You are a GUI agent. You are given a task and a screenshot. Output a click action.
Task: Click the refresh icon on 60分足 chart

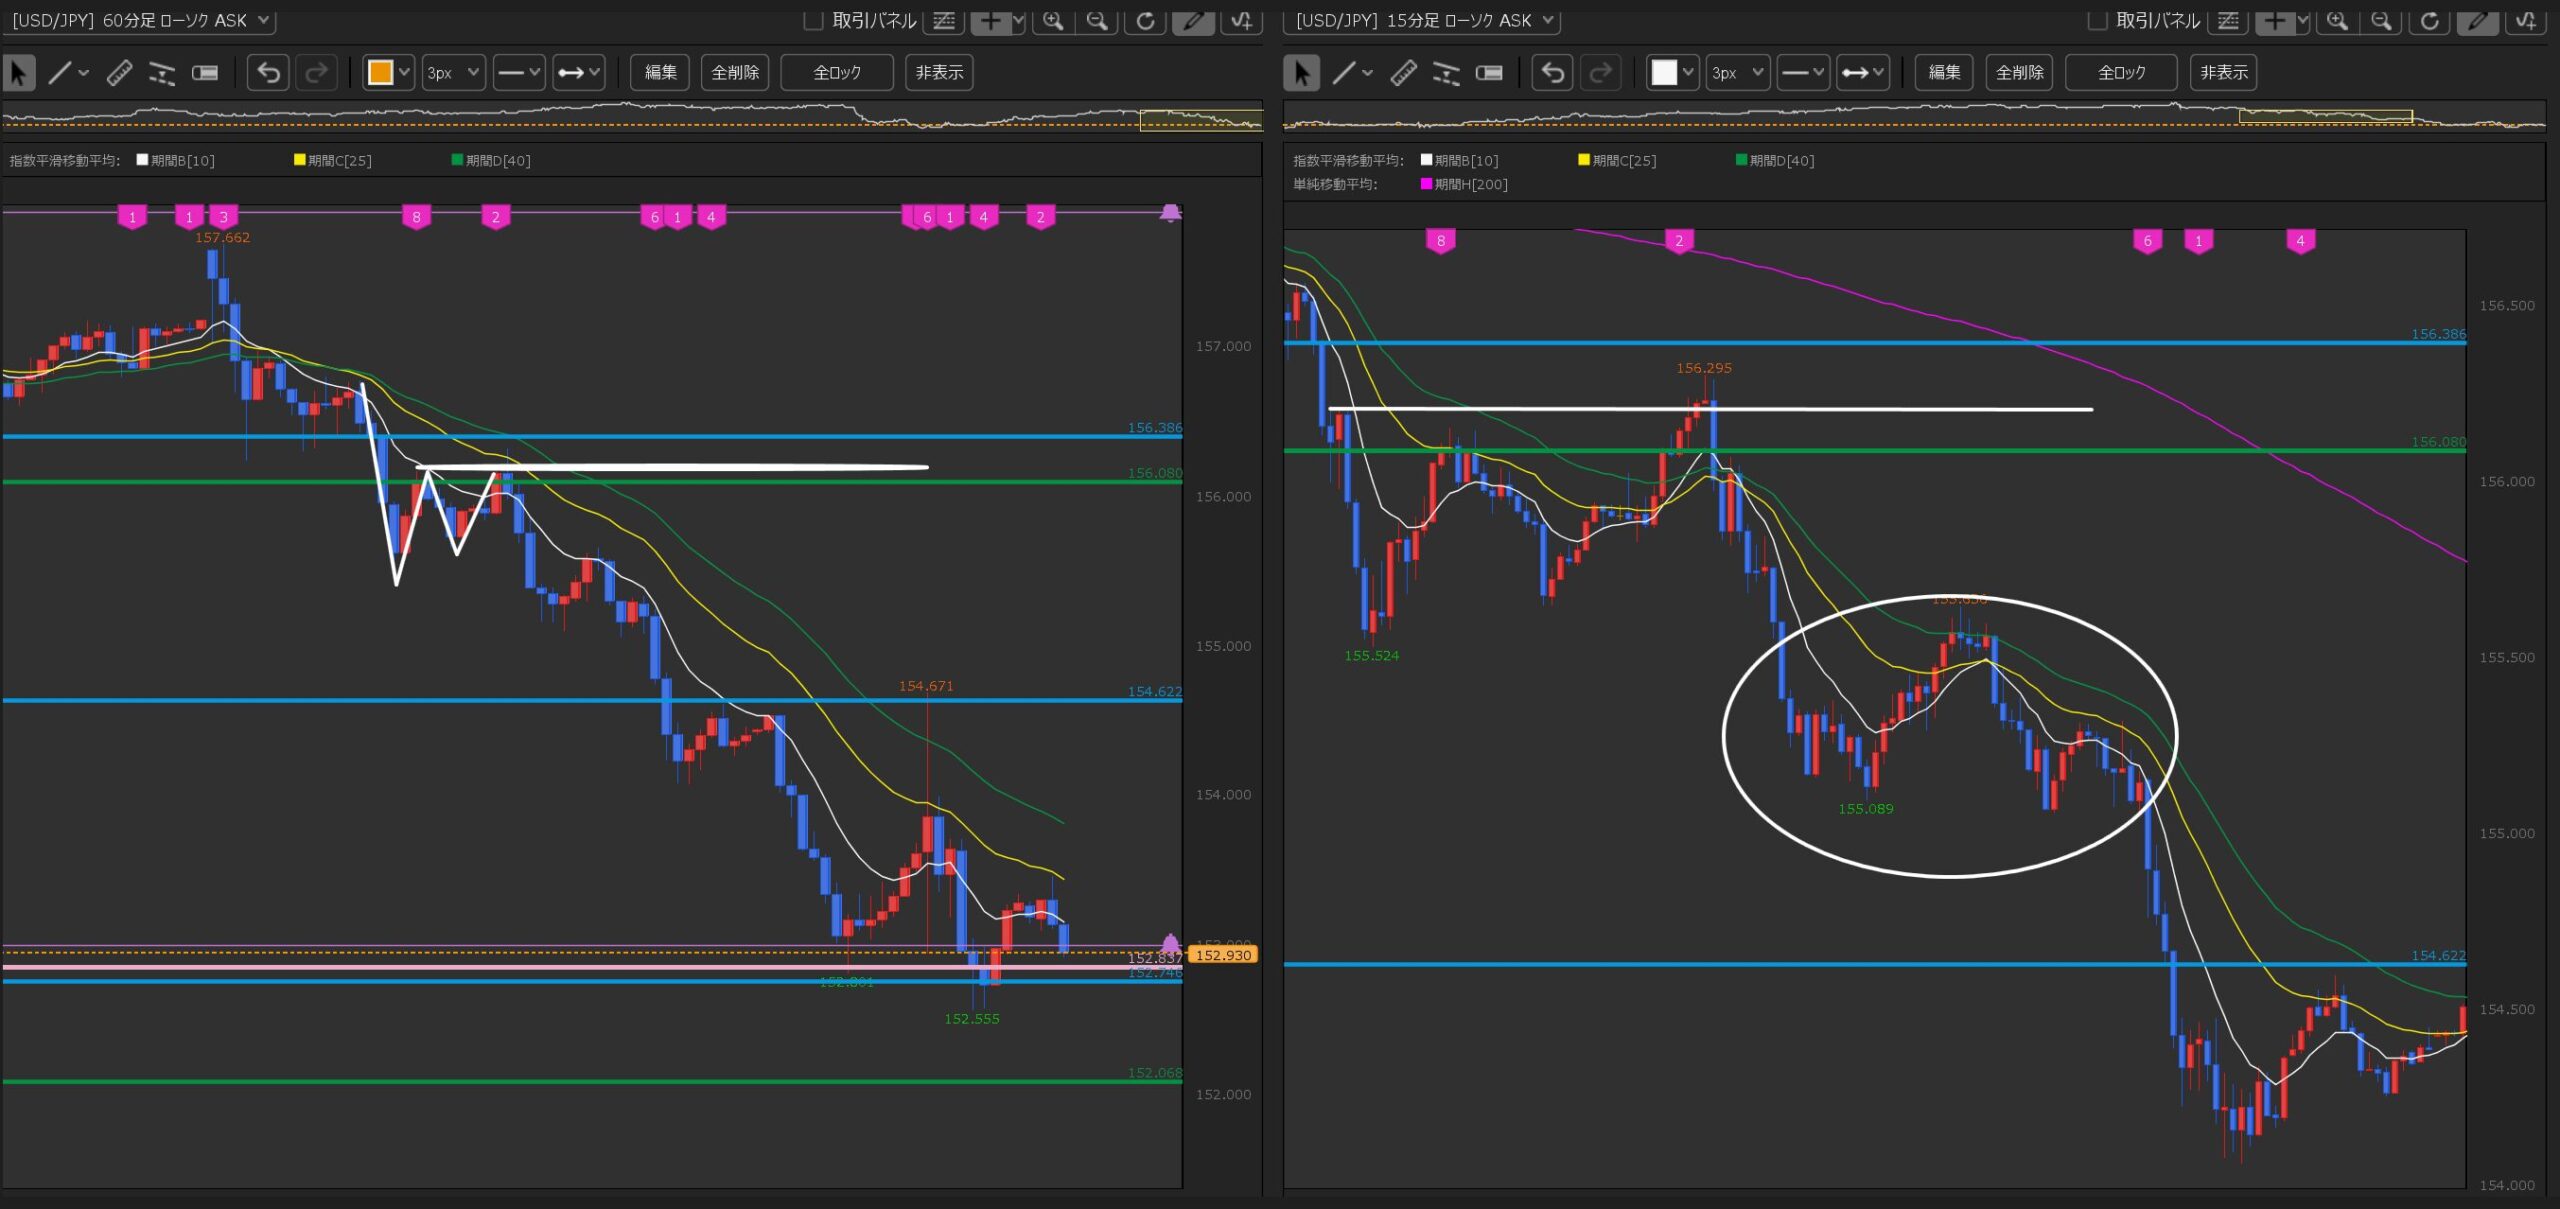point(1145,20)
